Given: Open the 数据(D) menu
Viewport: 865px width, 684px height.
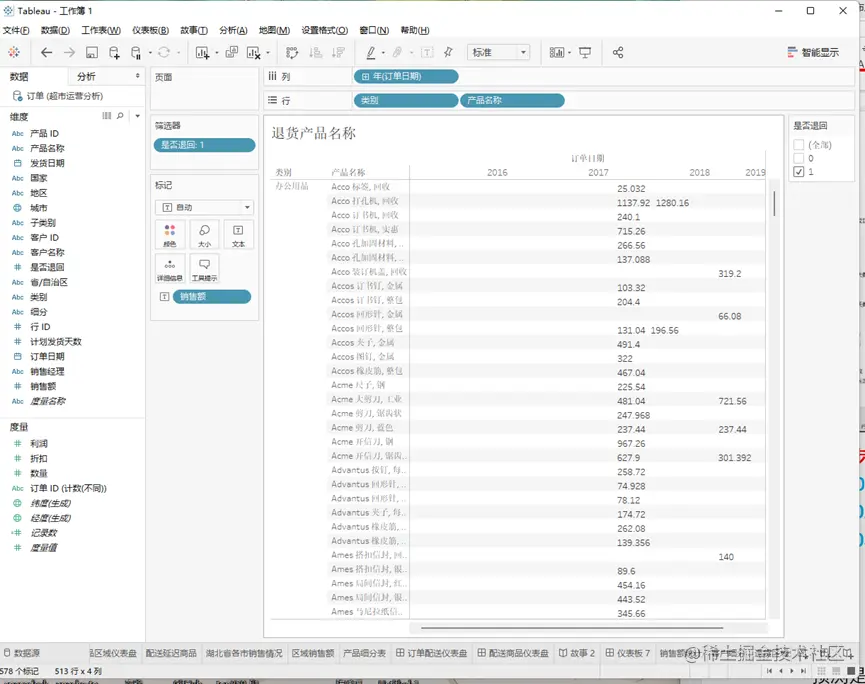Looking at the screenshot, I should 55,30.
